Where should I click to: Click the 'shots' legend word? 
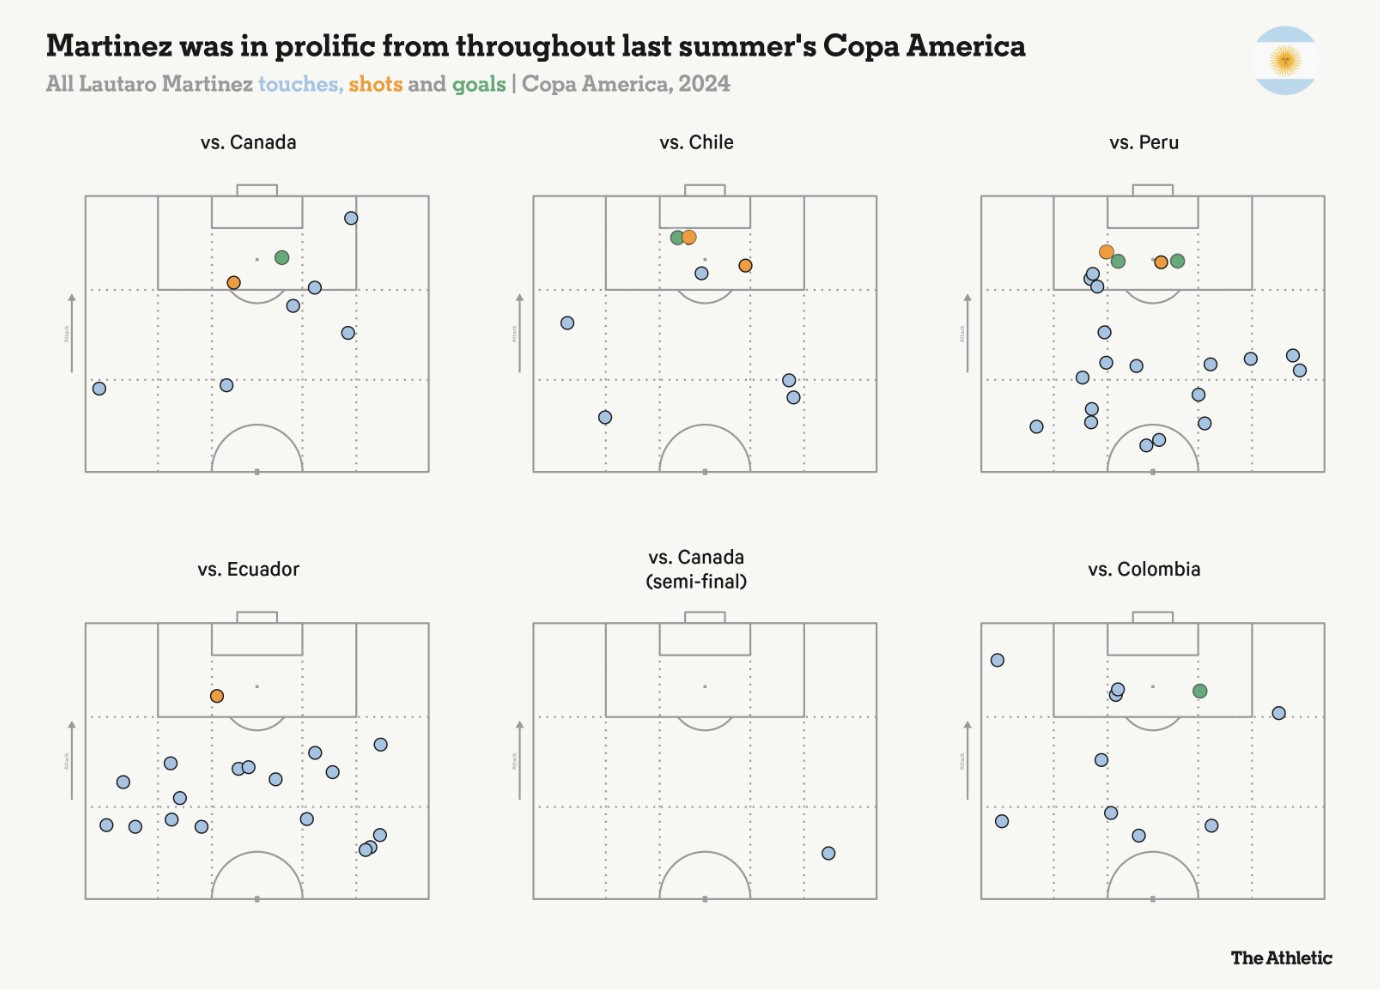[x=375, y=84]
